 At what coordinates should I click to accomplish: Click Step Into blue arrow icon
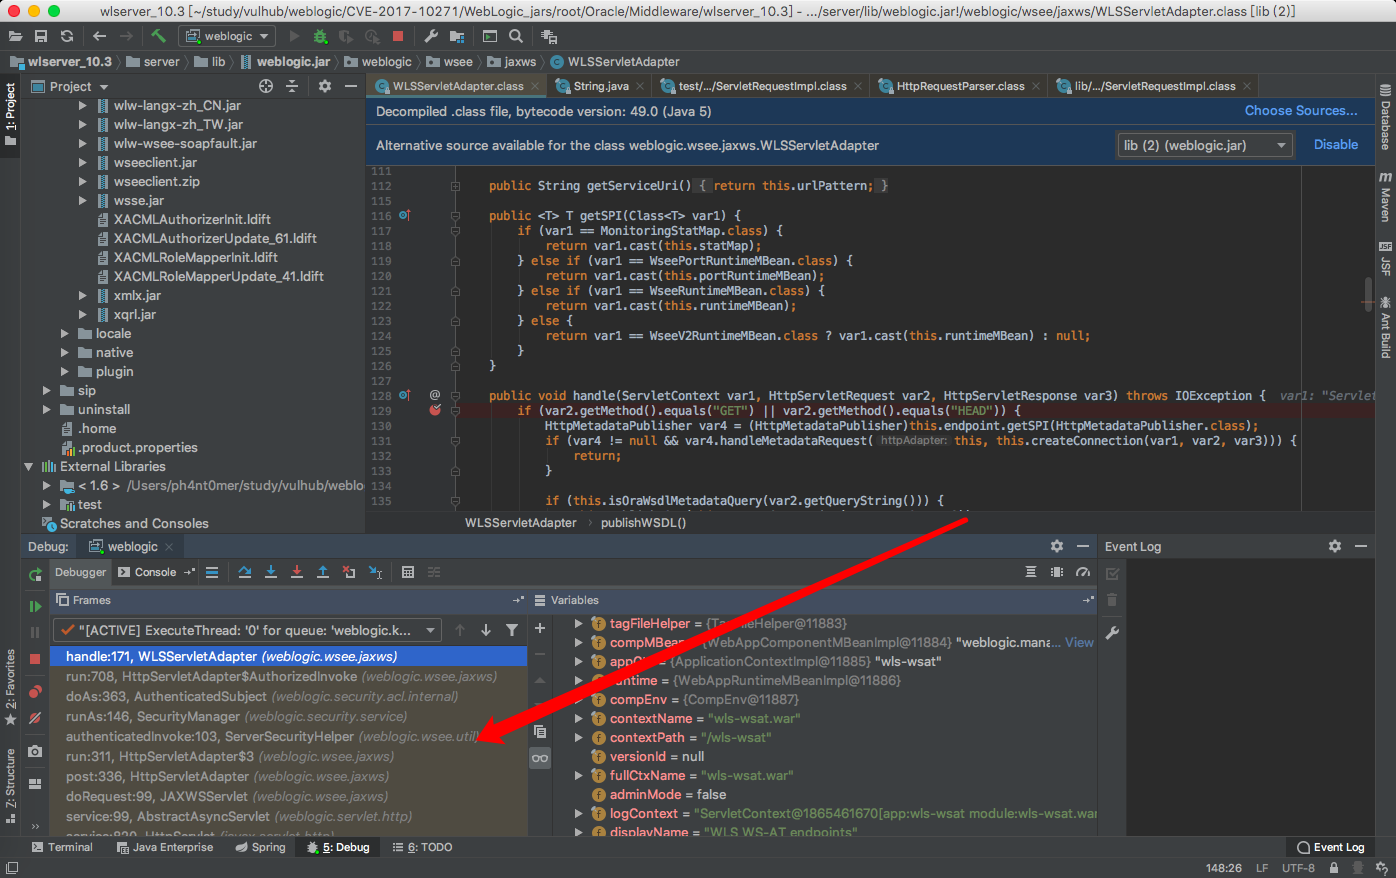coord(271,572)
